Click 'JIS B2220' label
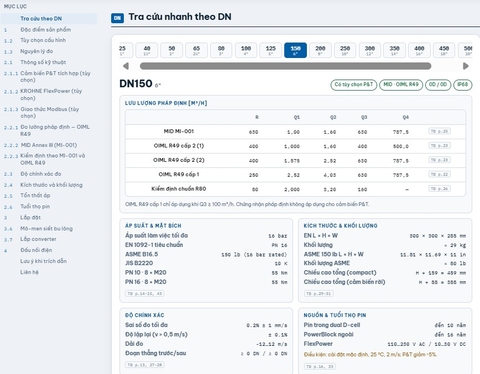 coord(139,263)
